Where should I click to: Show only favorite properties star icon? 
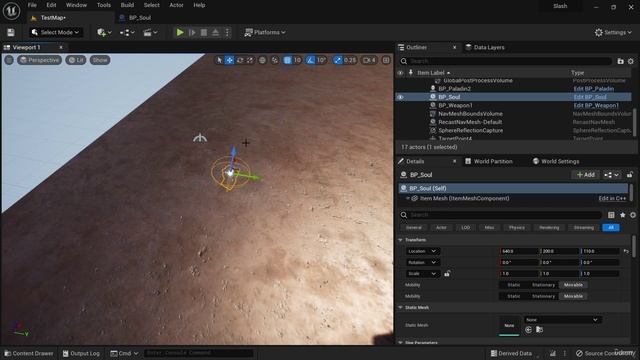point(622,215)
